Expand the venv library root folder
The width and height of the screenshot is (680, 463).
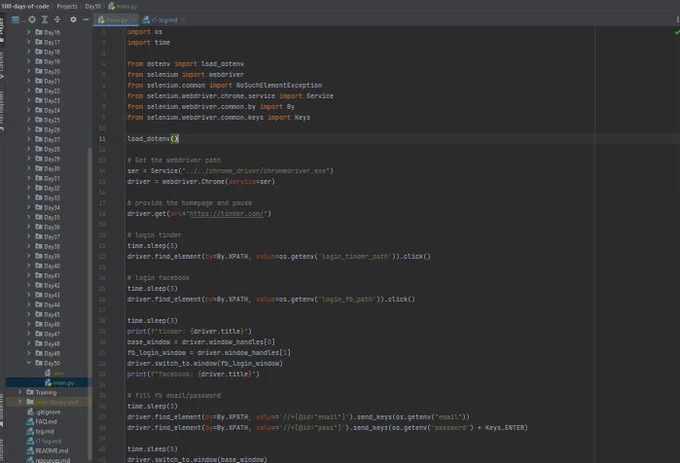pyautogui.click(x=20, y=402)
